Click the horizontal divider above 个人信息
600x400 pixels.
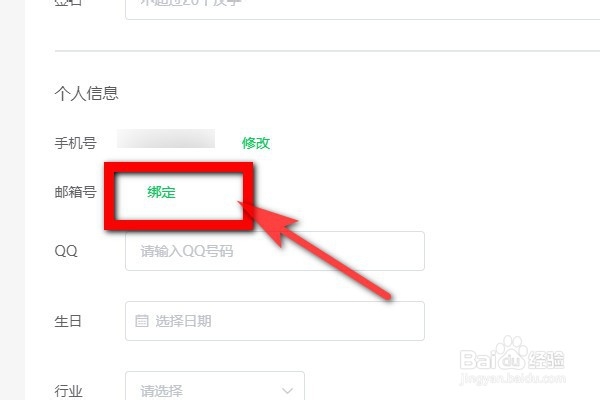click(x=327, y=51)
